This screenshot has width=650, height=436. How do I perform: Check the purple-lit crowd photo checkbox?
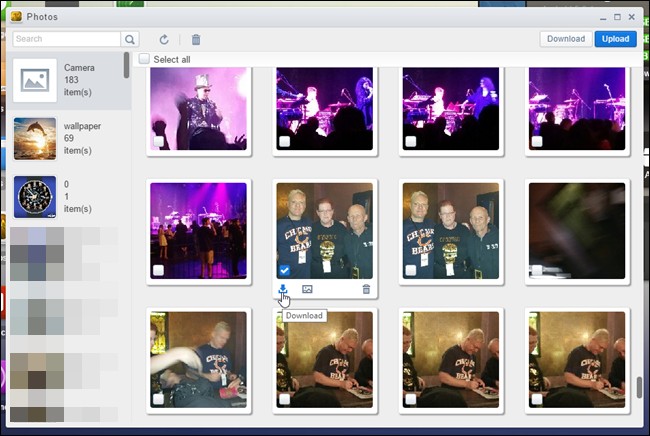[x=158, y=270]
